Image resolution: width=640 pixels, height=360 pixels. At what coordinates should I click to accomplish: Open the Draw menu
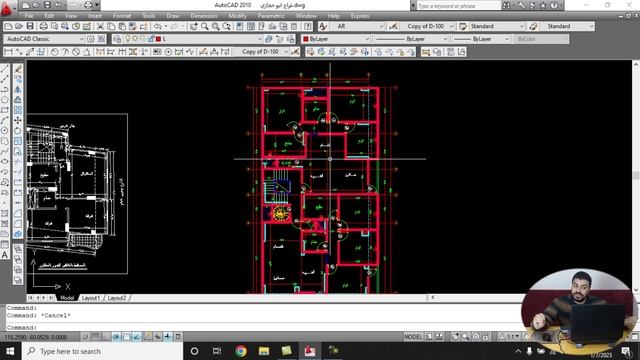[173, 16]
